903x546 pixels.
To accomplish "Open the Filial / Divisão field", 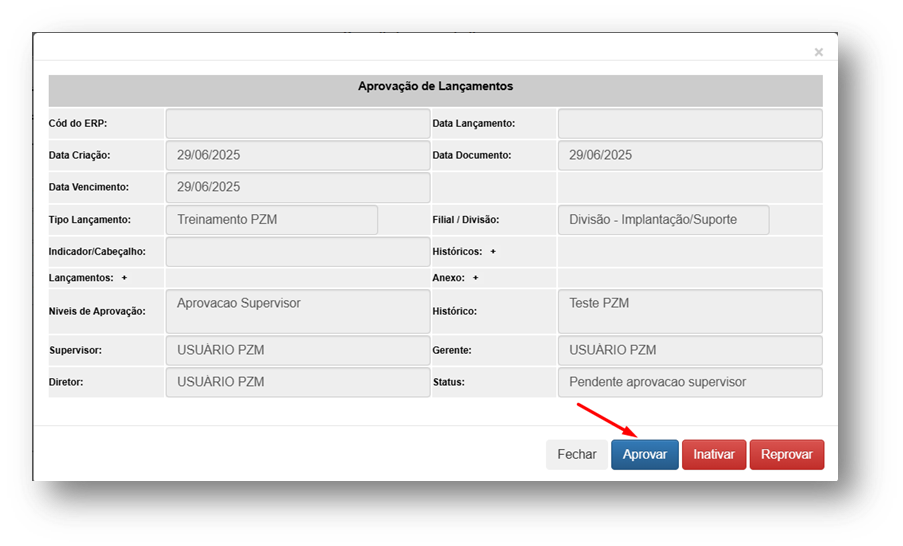I will [663, 220].
